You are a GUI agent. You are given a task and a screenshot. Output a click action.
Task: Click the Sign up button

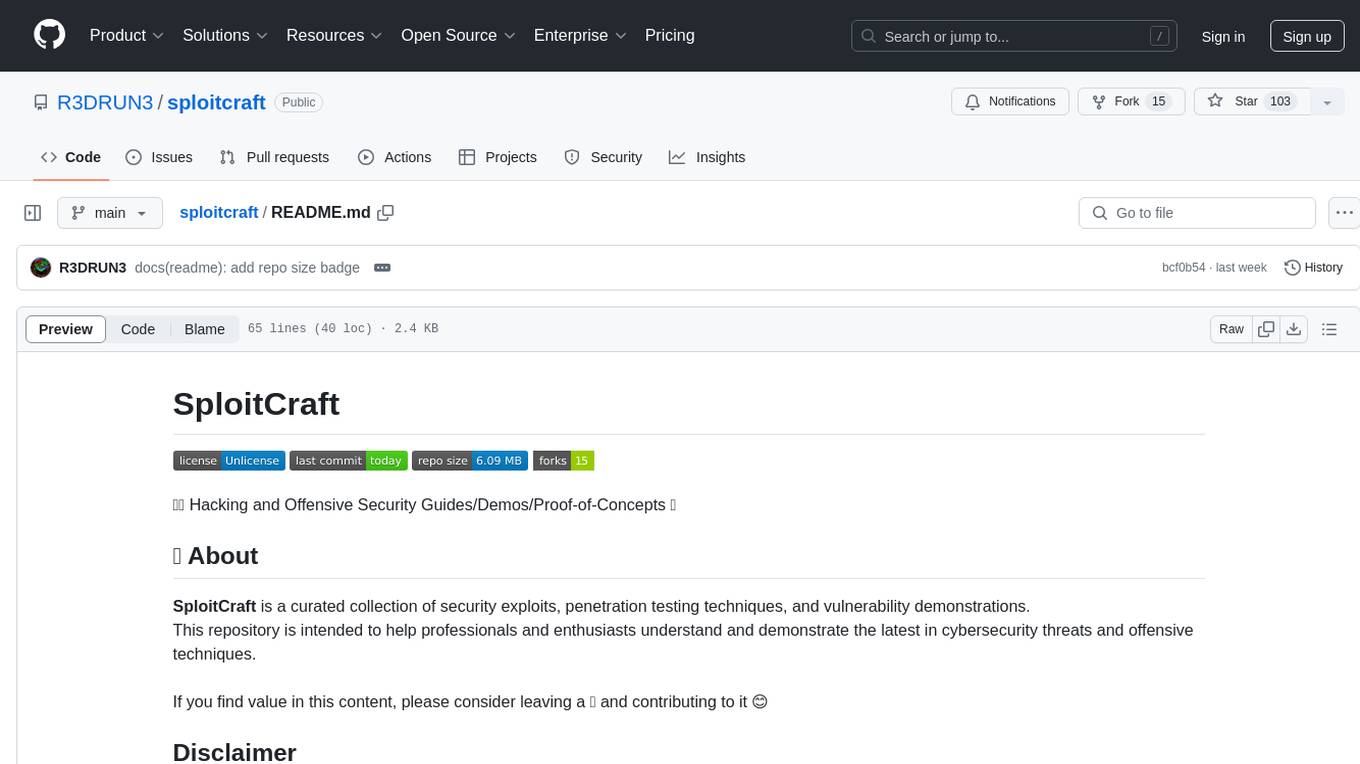coord(1307,36)
